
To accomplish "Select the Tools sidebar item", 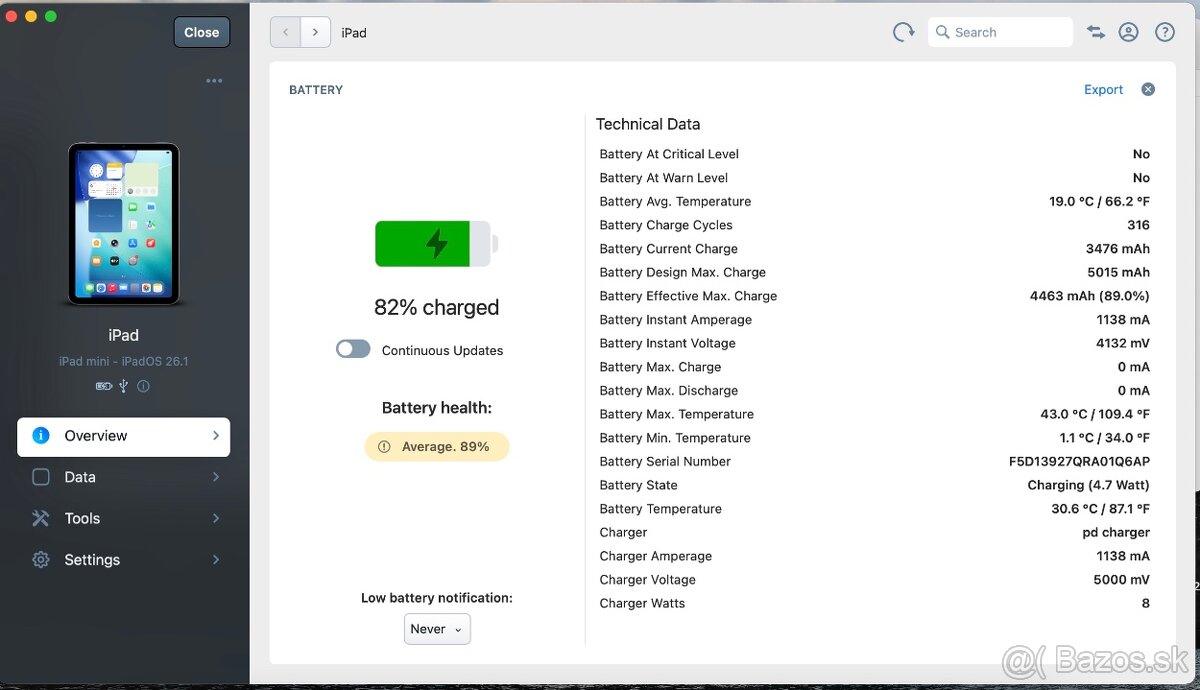I will [124, 518].
